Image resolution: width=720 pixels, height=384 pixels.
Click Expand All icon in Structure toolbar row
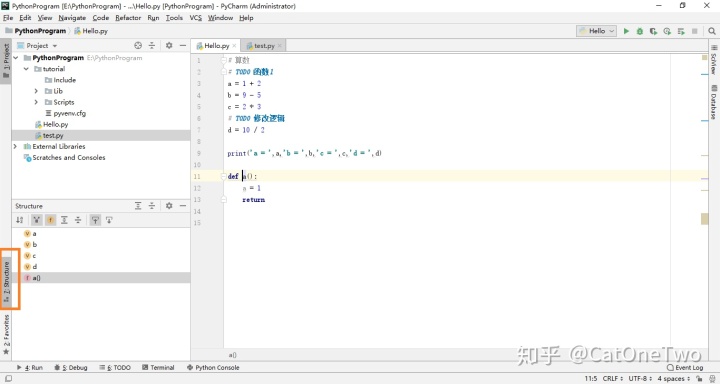[64, 220]
